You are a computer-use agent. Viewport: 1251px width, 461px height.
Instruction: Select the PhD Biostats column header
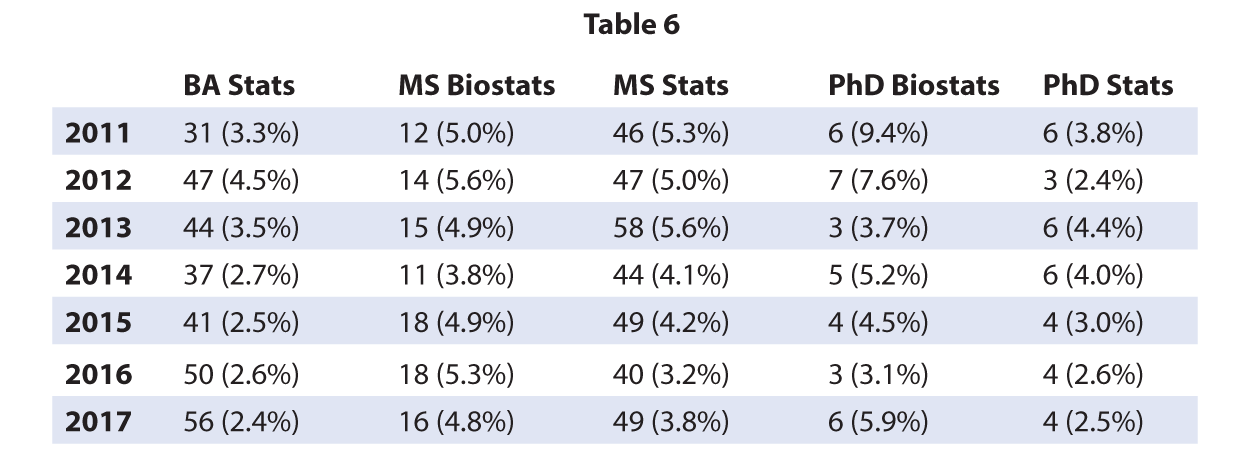click(x=913, y=86)
